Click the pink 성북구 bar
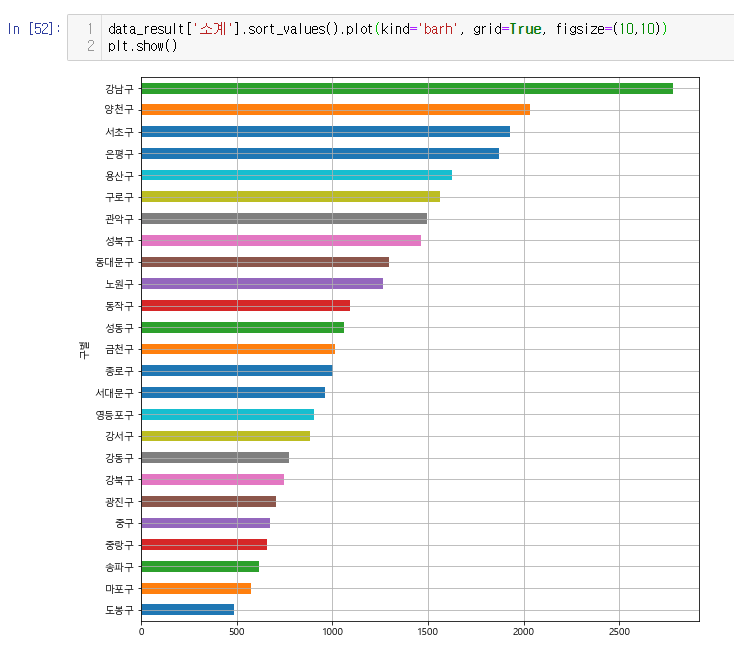Image resolution: width=734 pixels, height=655 pixels. pyautogui.click(x=280, y=240)
